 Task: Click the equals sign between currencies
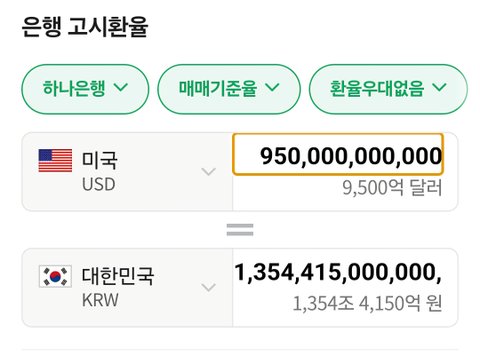(240, 230)
